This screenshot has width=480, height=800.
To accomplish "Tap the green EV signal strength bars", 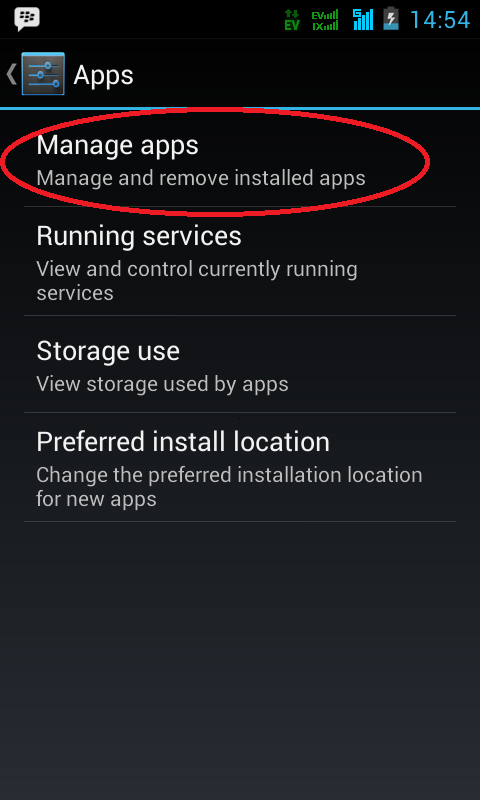I will pos(325,15).
